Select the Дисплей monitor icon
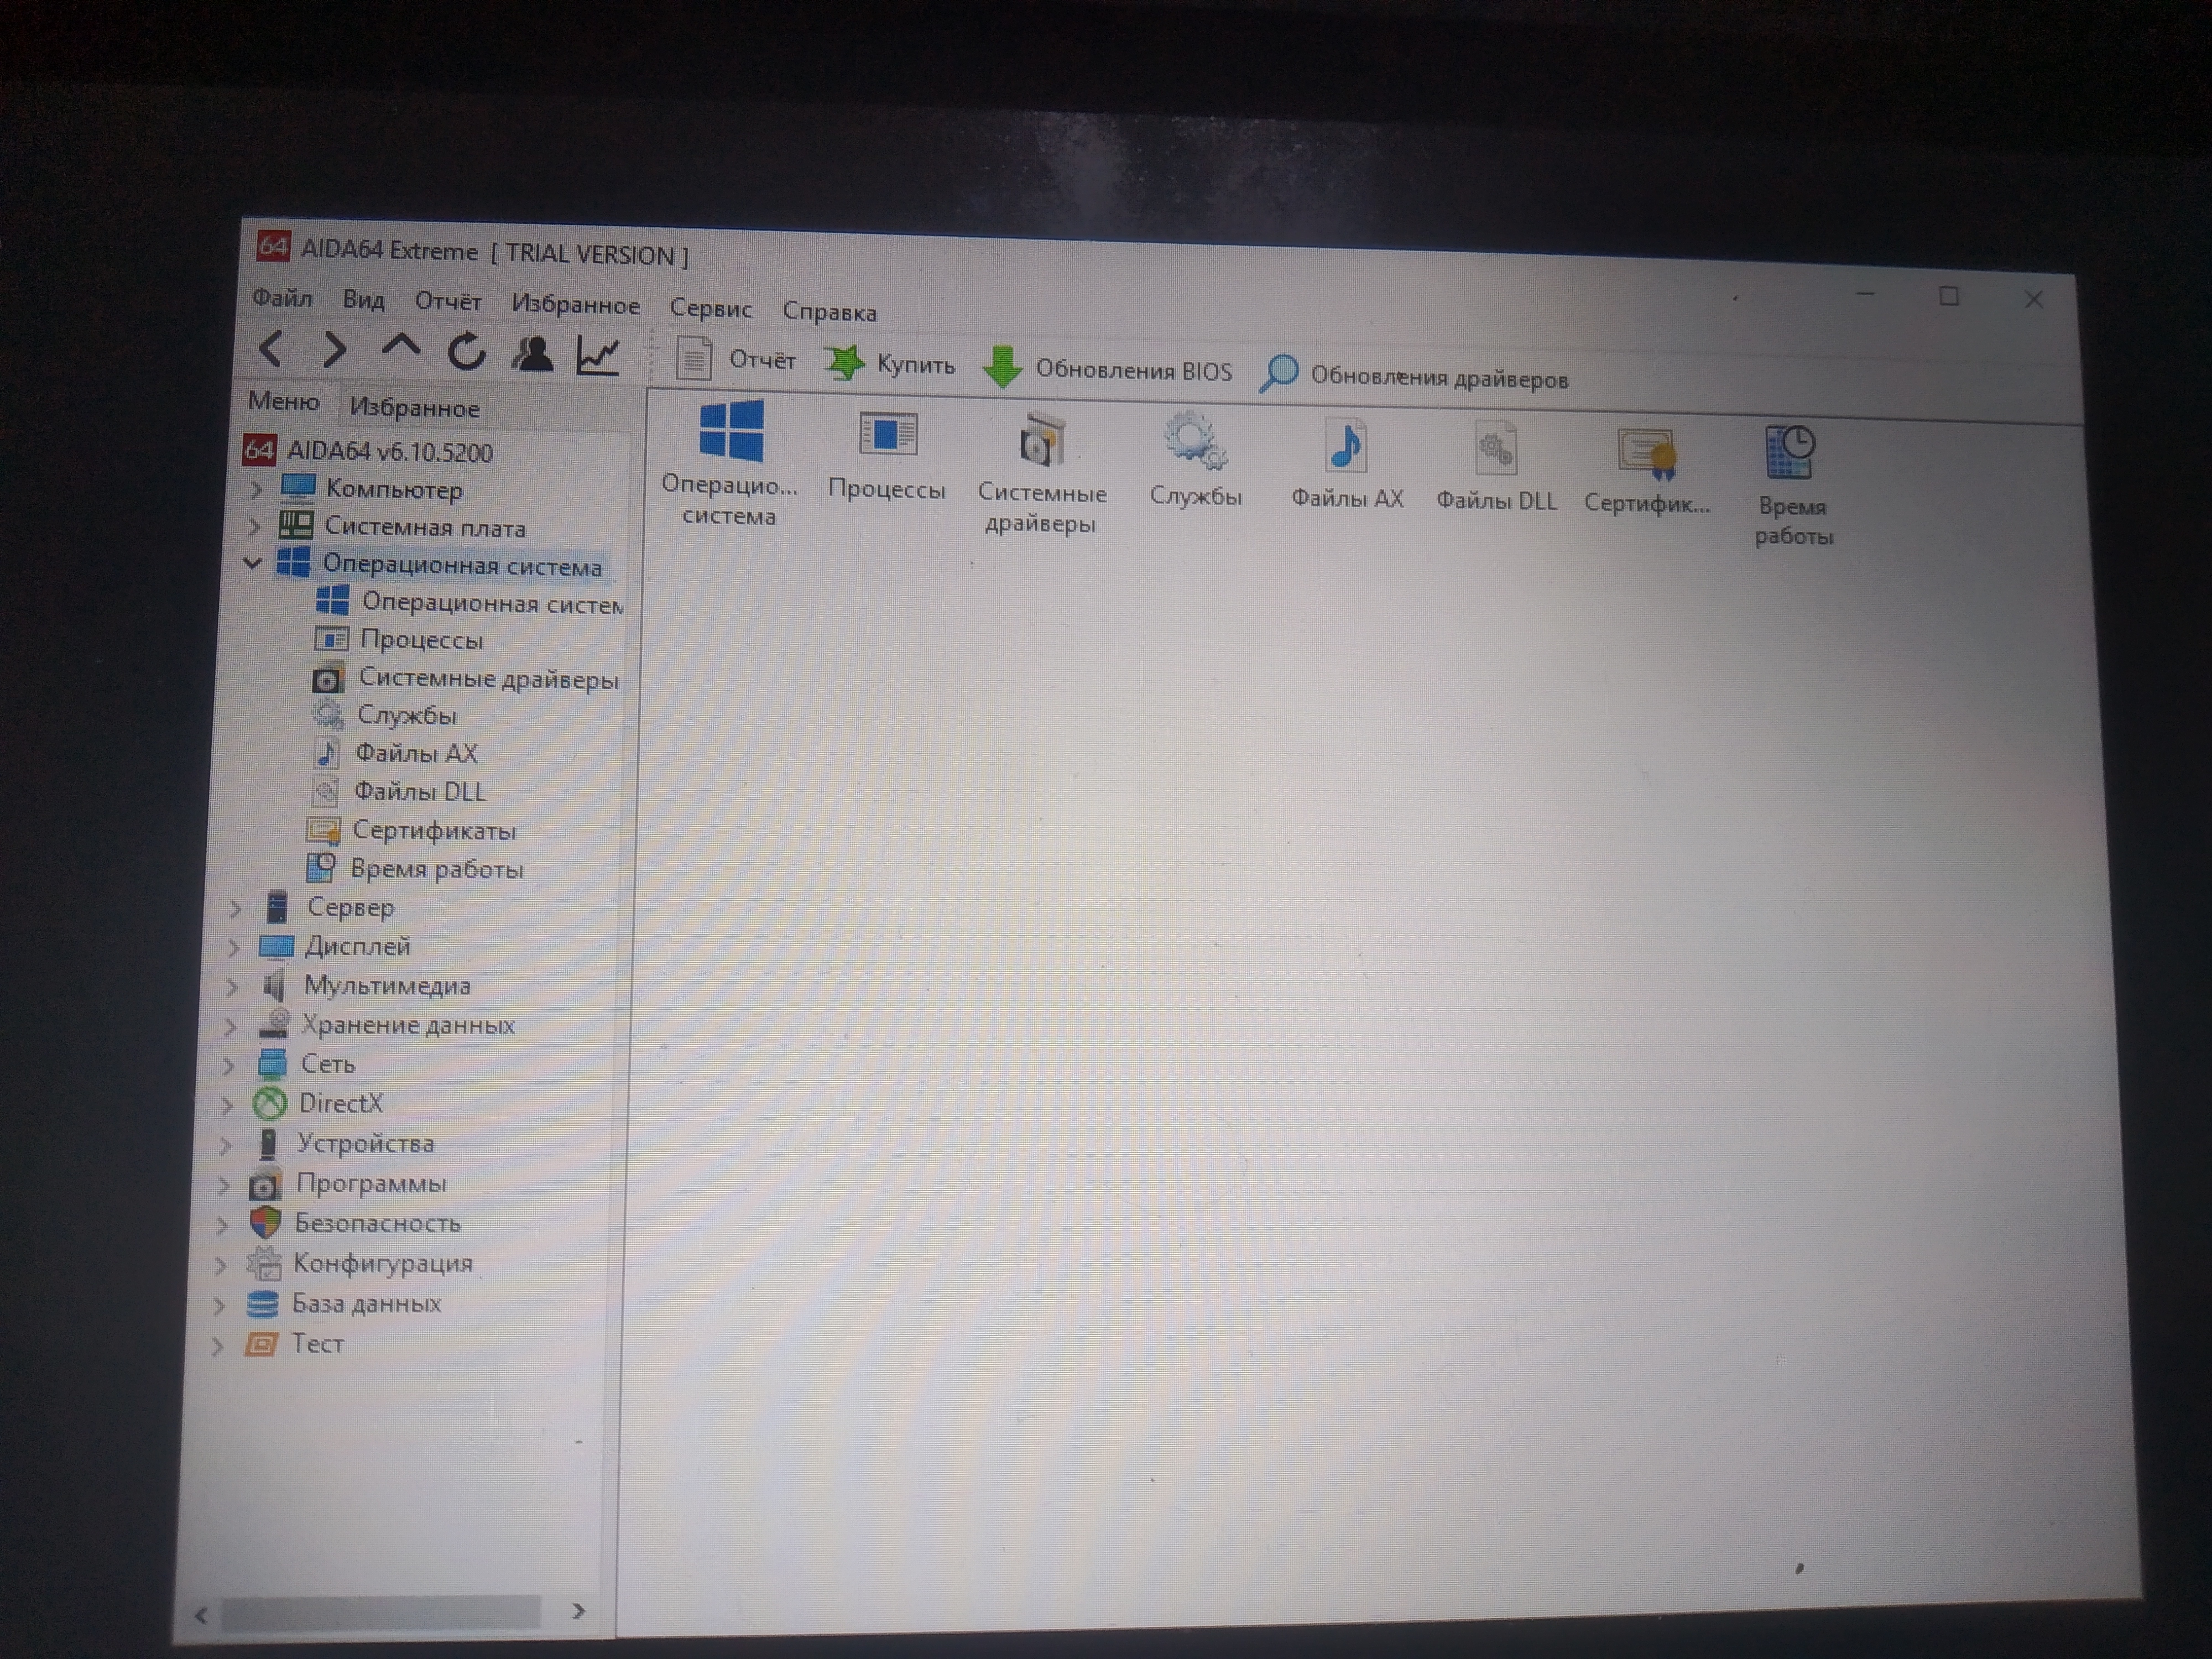2212x1659 pixels. [x=276, y=946]
